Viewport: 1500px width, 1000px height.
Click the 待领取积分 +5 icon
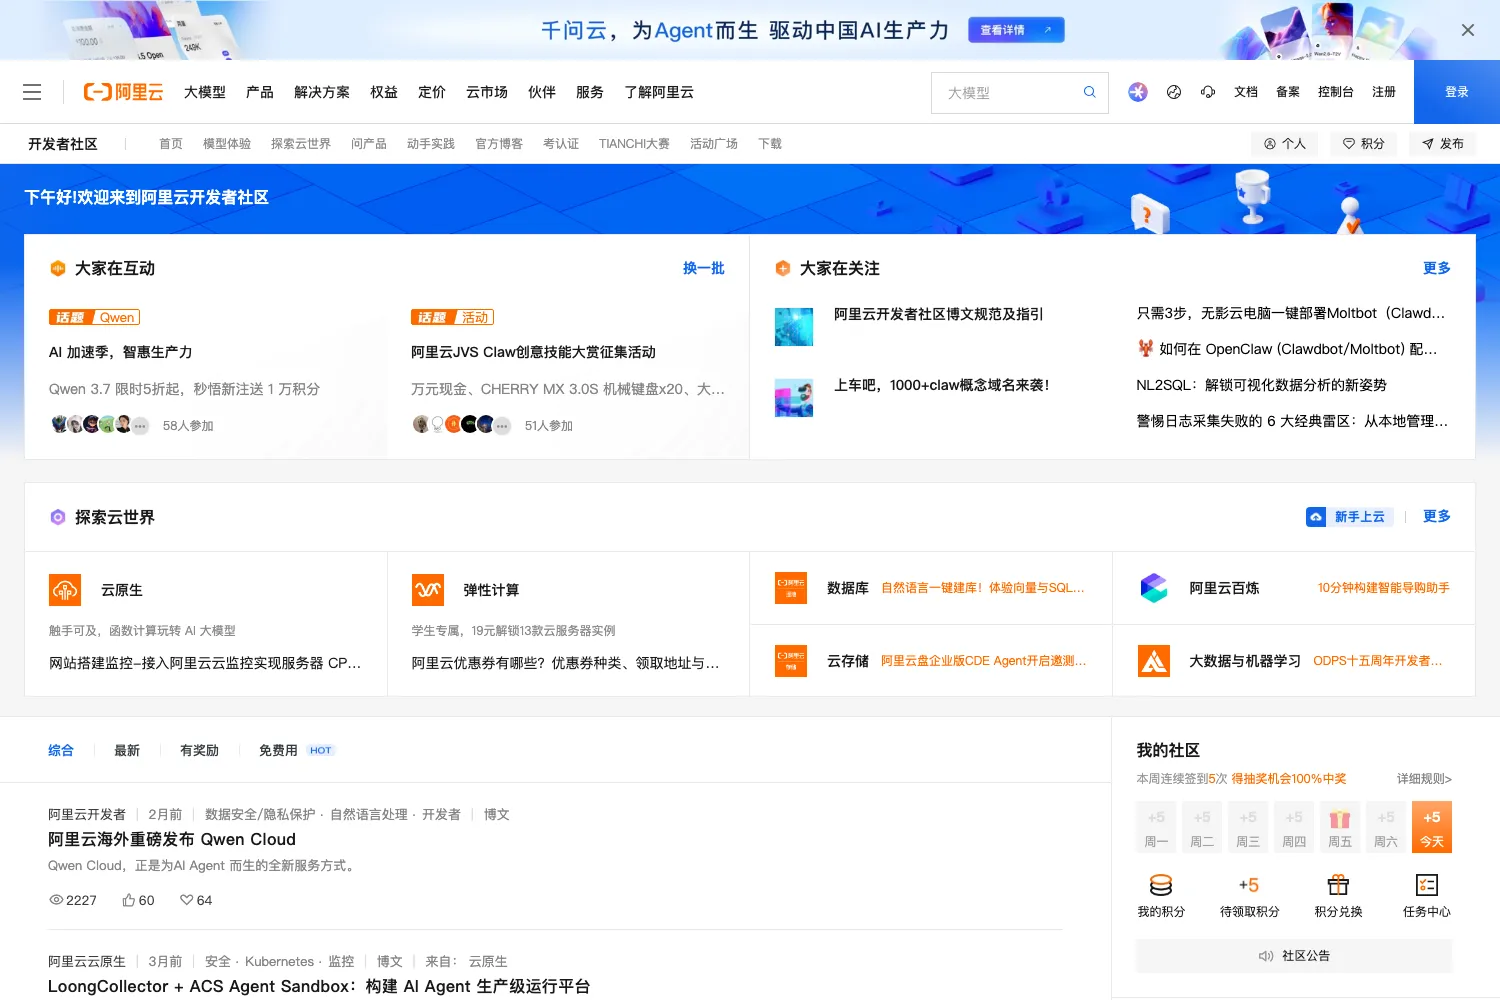1249,885
